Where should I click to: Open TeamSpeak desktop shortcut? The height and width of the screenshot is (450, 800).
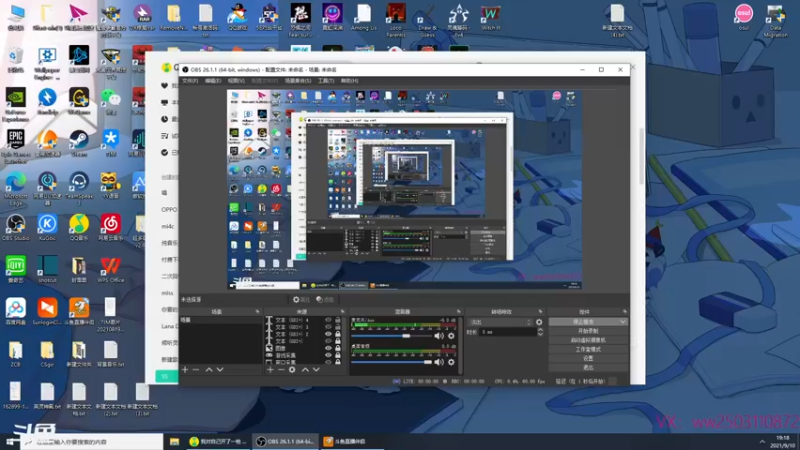point(79,188)
